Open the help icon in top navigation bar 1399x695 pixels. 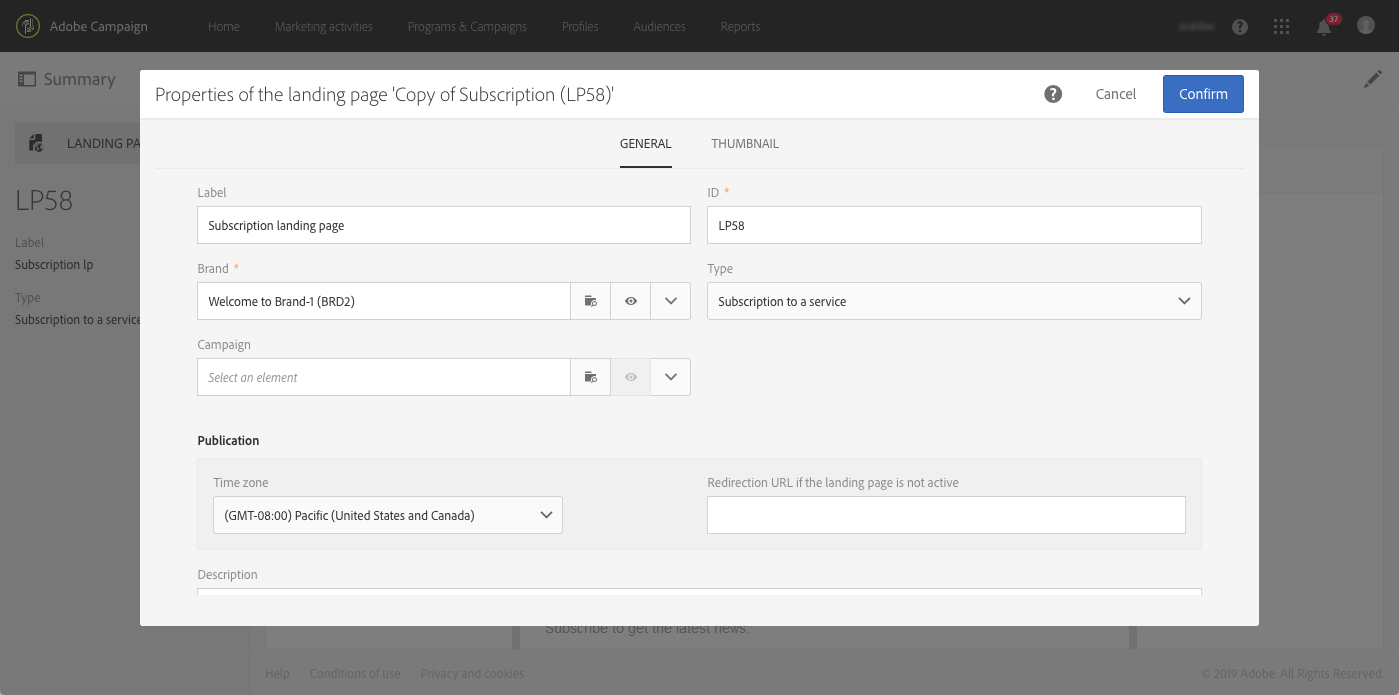[x=1240, y=27]
